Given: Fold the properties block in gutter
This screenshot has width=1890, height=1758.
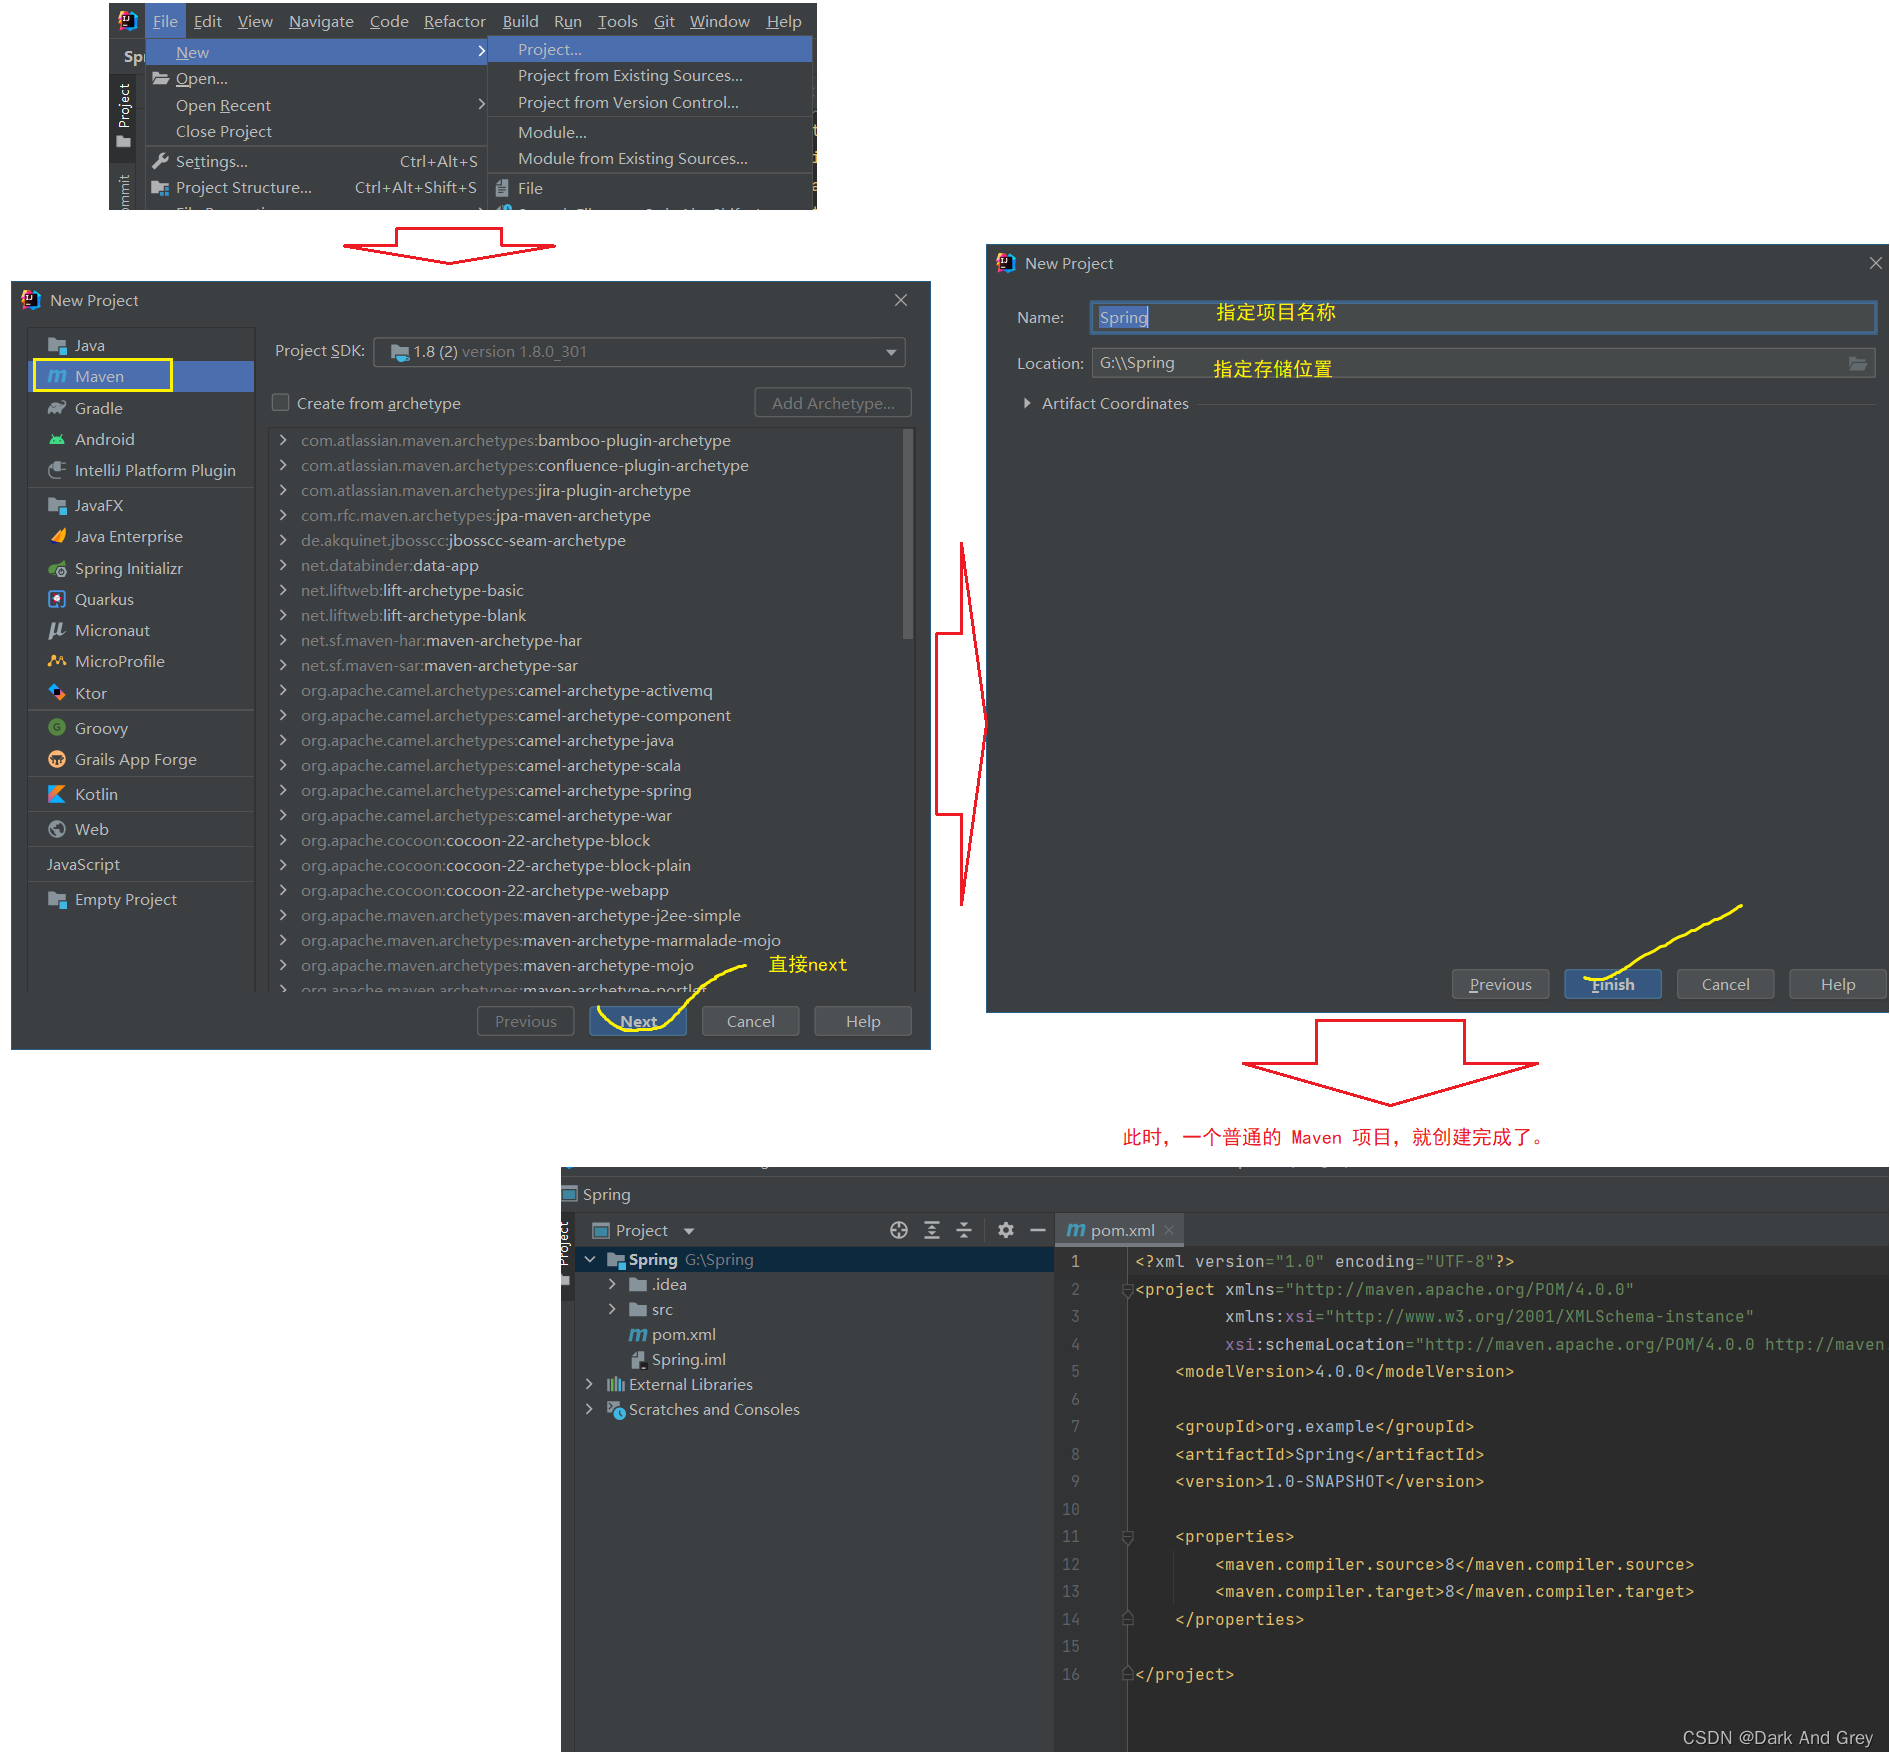Looking at the screenshot, I should (1127, 1536).
